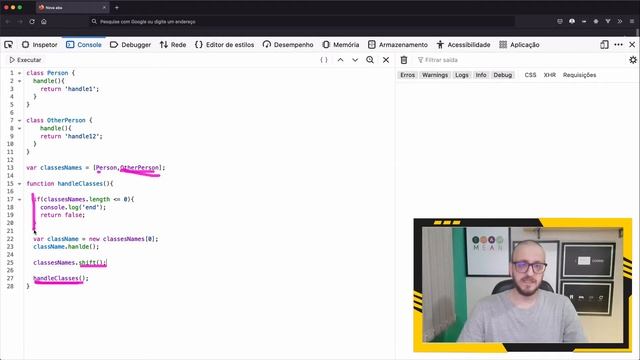The image size is (640, 360).
Task: Open the Desempenho tab
Action: (288, 44)
